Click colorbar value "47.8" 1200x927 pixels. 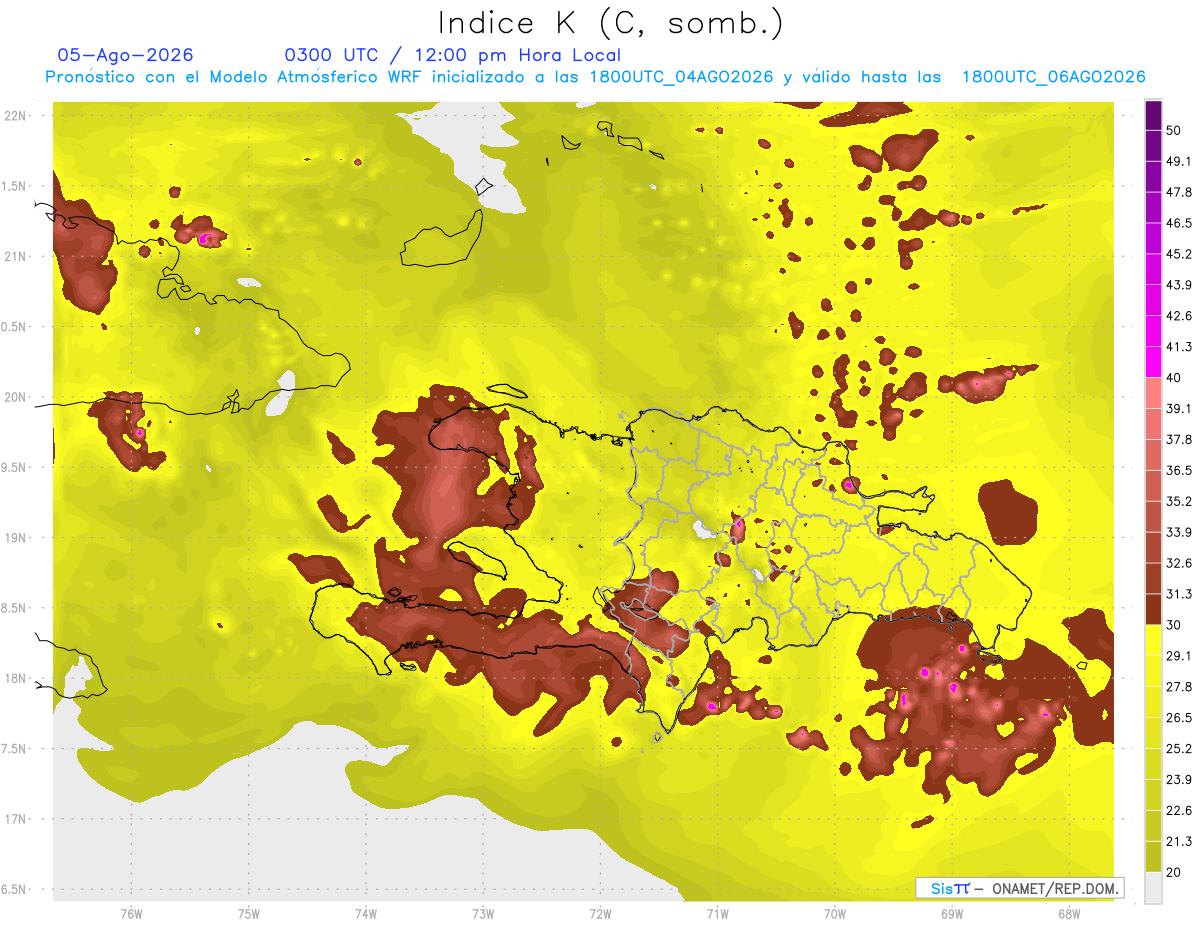1178,192
